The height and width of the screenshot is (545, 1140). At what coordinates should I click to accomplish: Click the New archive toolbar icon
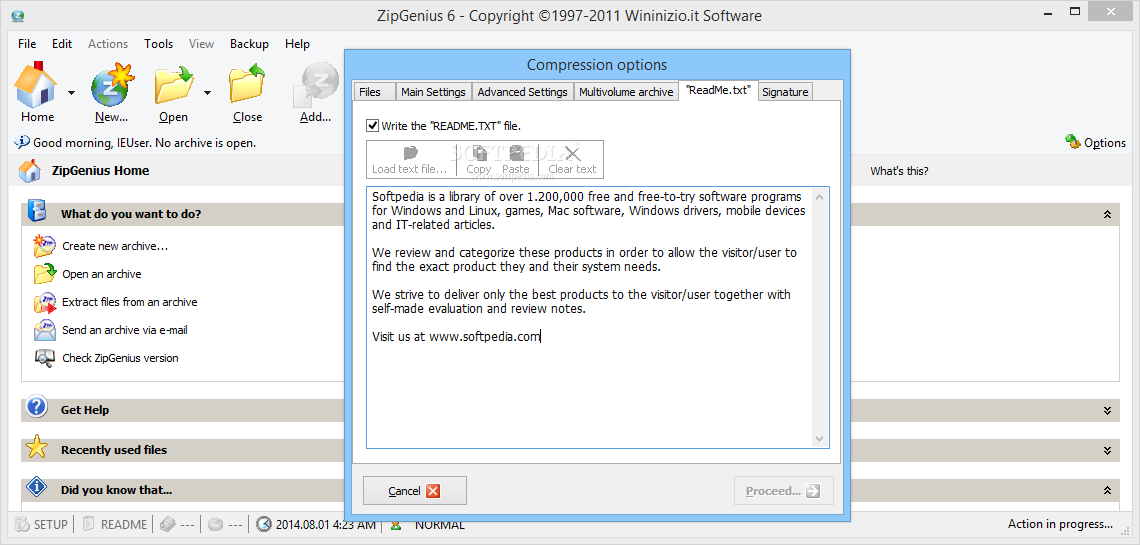113,85
